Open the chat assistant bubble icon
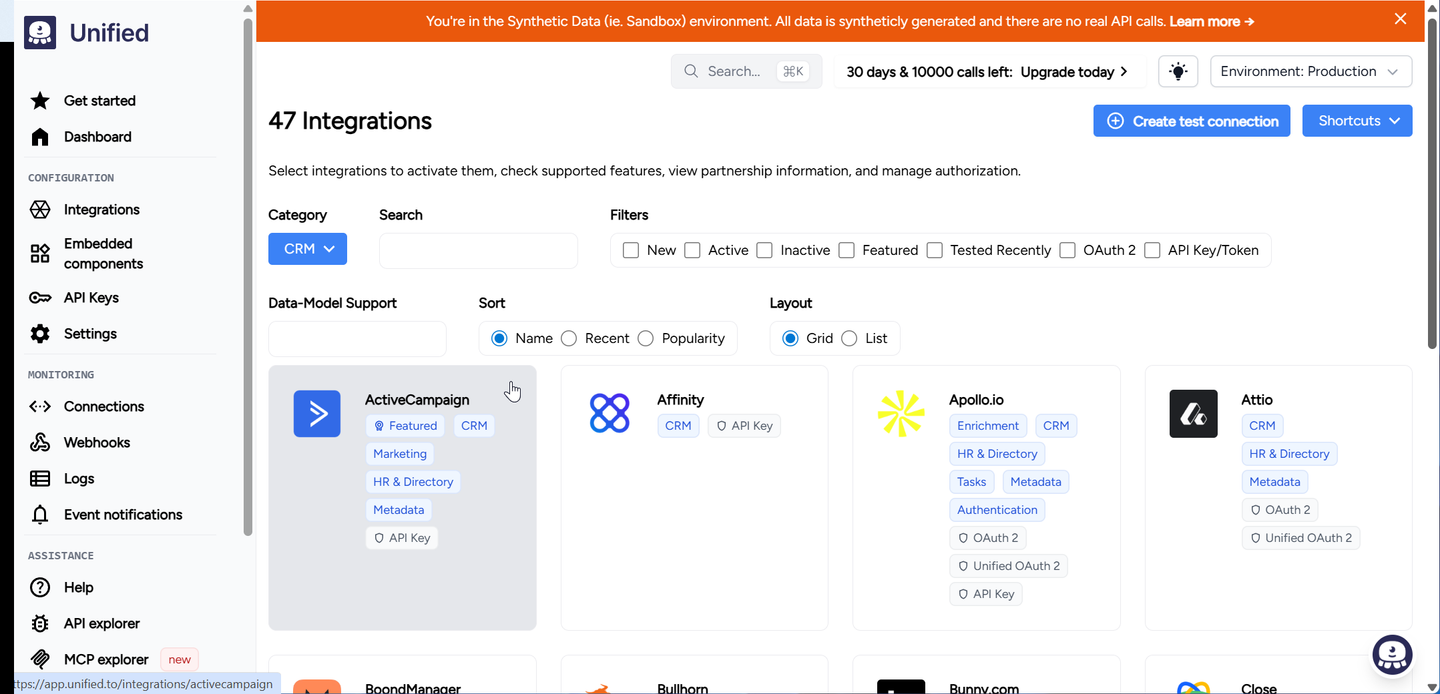This screenshot has height=694, width=1440. [1392, 655]
